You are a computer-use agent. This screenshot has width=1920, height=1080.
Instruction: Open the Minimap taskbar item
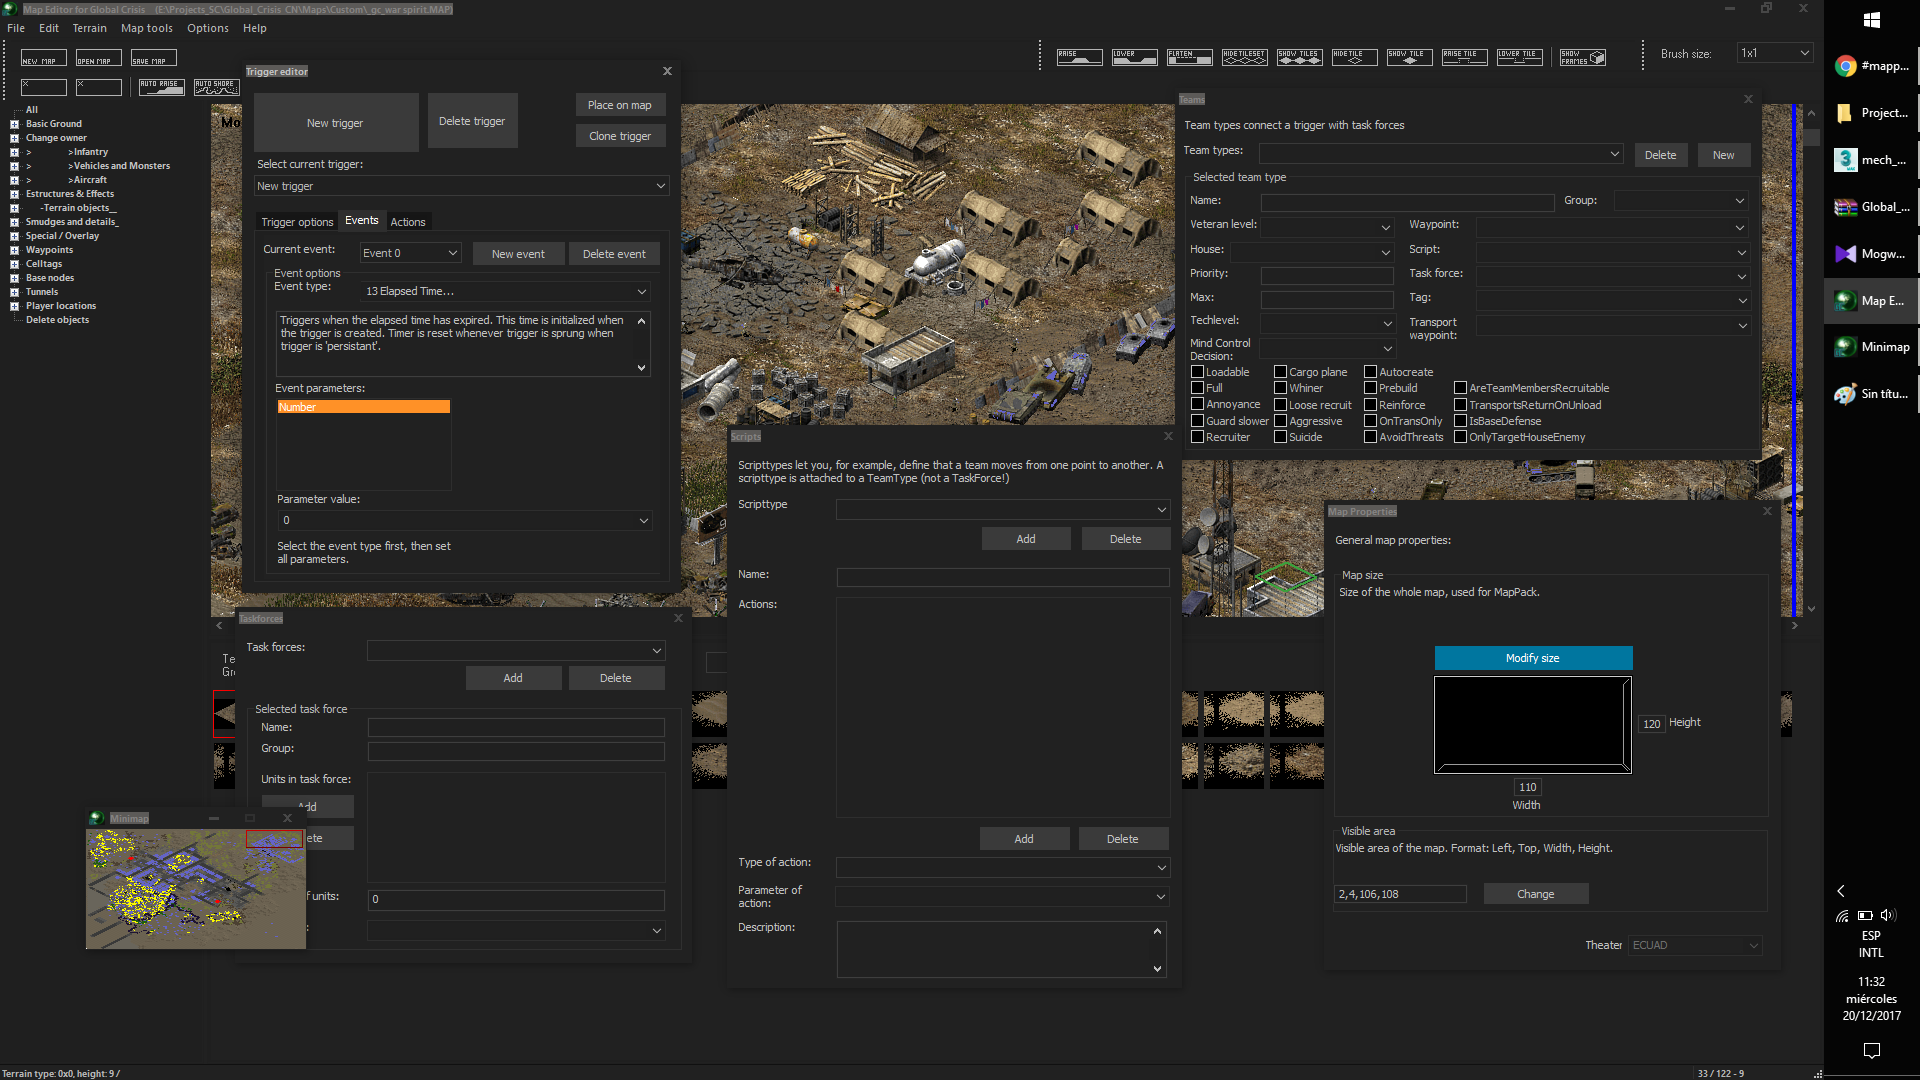tap(1872, 347)
